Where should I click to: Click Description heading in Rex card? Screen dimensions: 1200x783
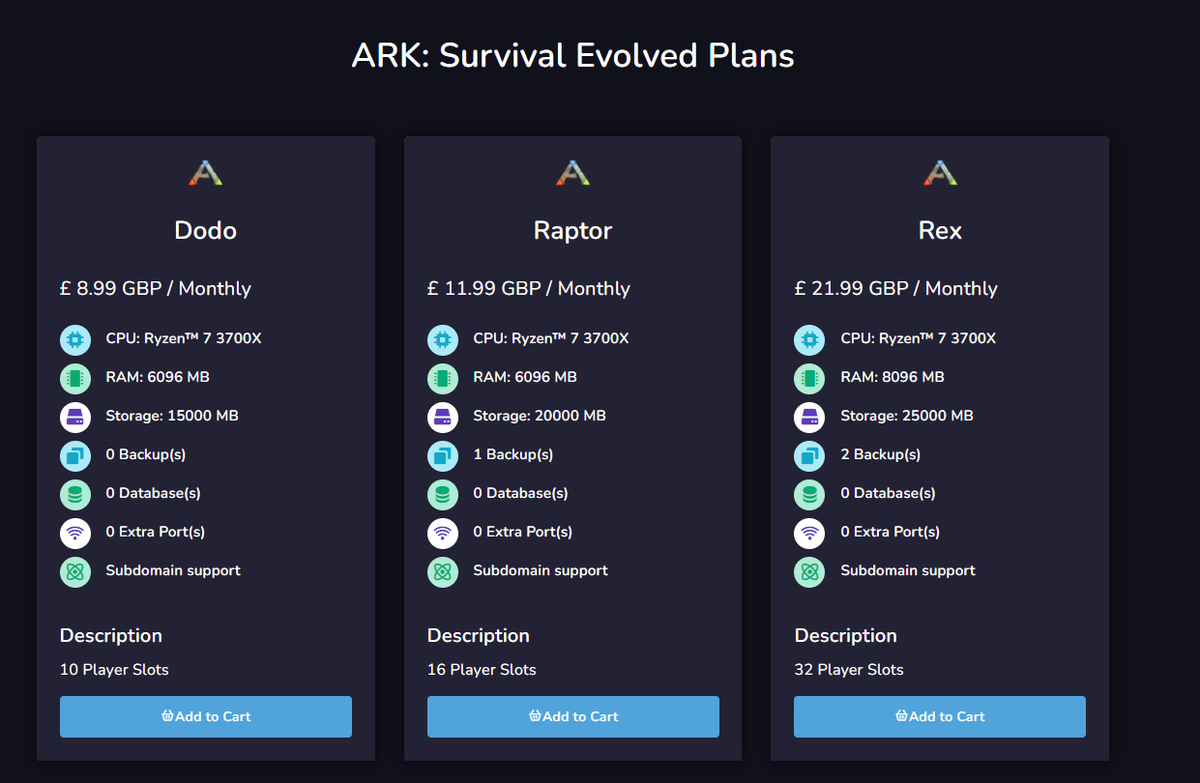point(846,636)
